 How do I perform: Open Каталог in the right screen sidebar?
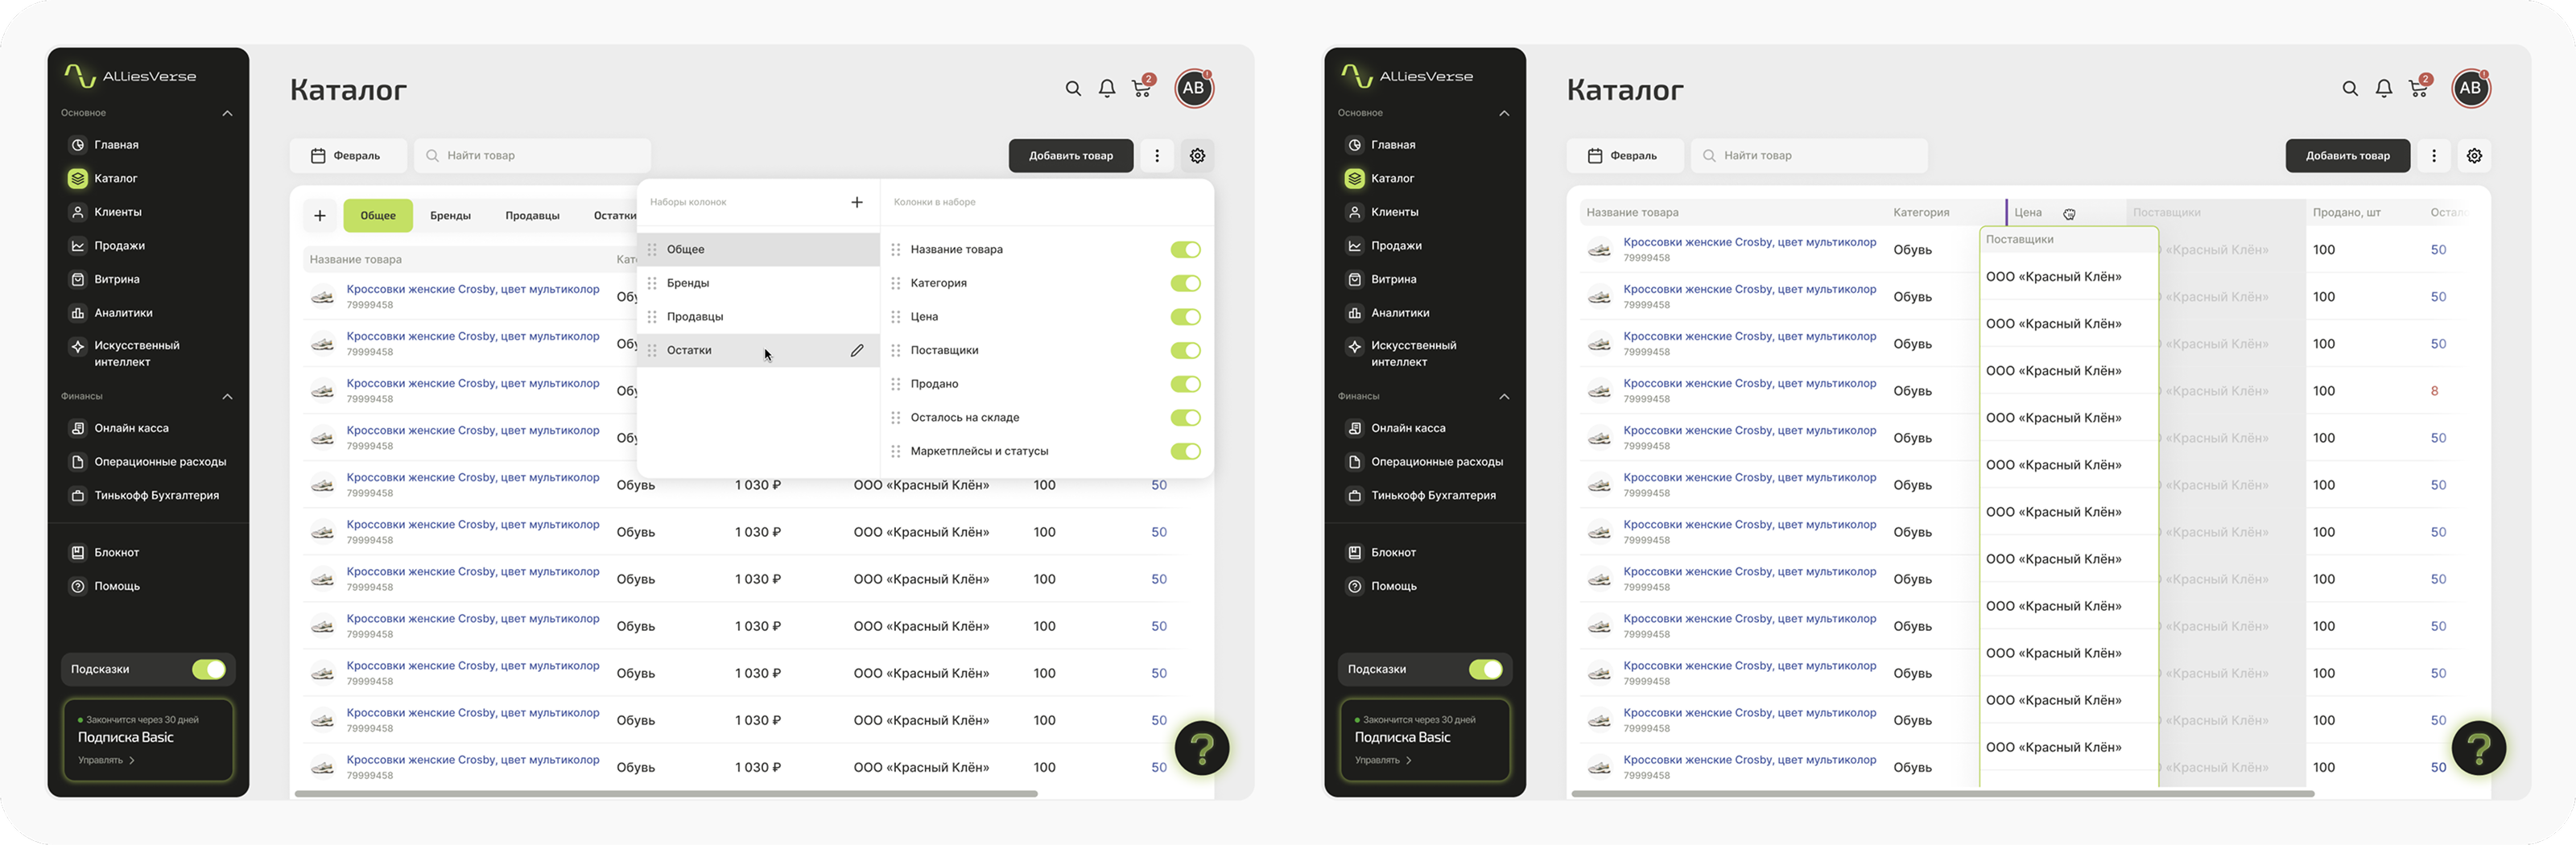[x=1381, y=179]
